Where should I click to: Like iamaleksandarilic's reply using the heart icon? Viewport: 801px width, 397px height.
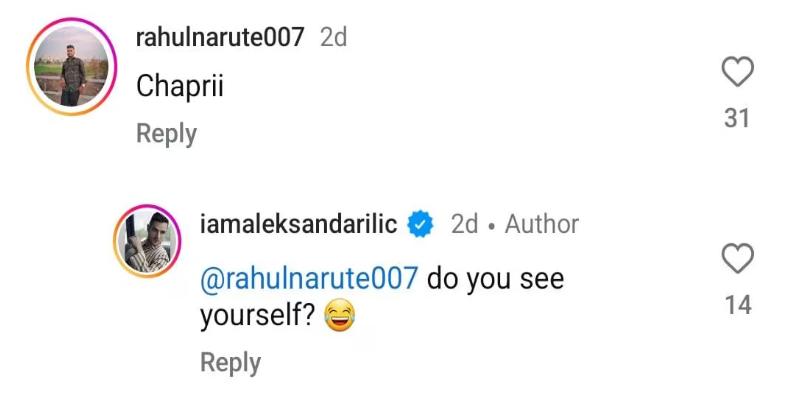coord(737,259)
